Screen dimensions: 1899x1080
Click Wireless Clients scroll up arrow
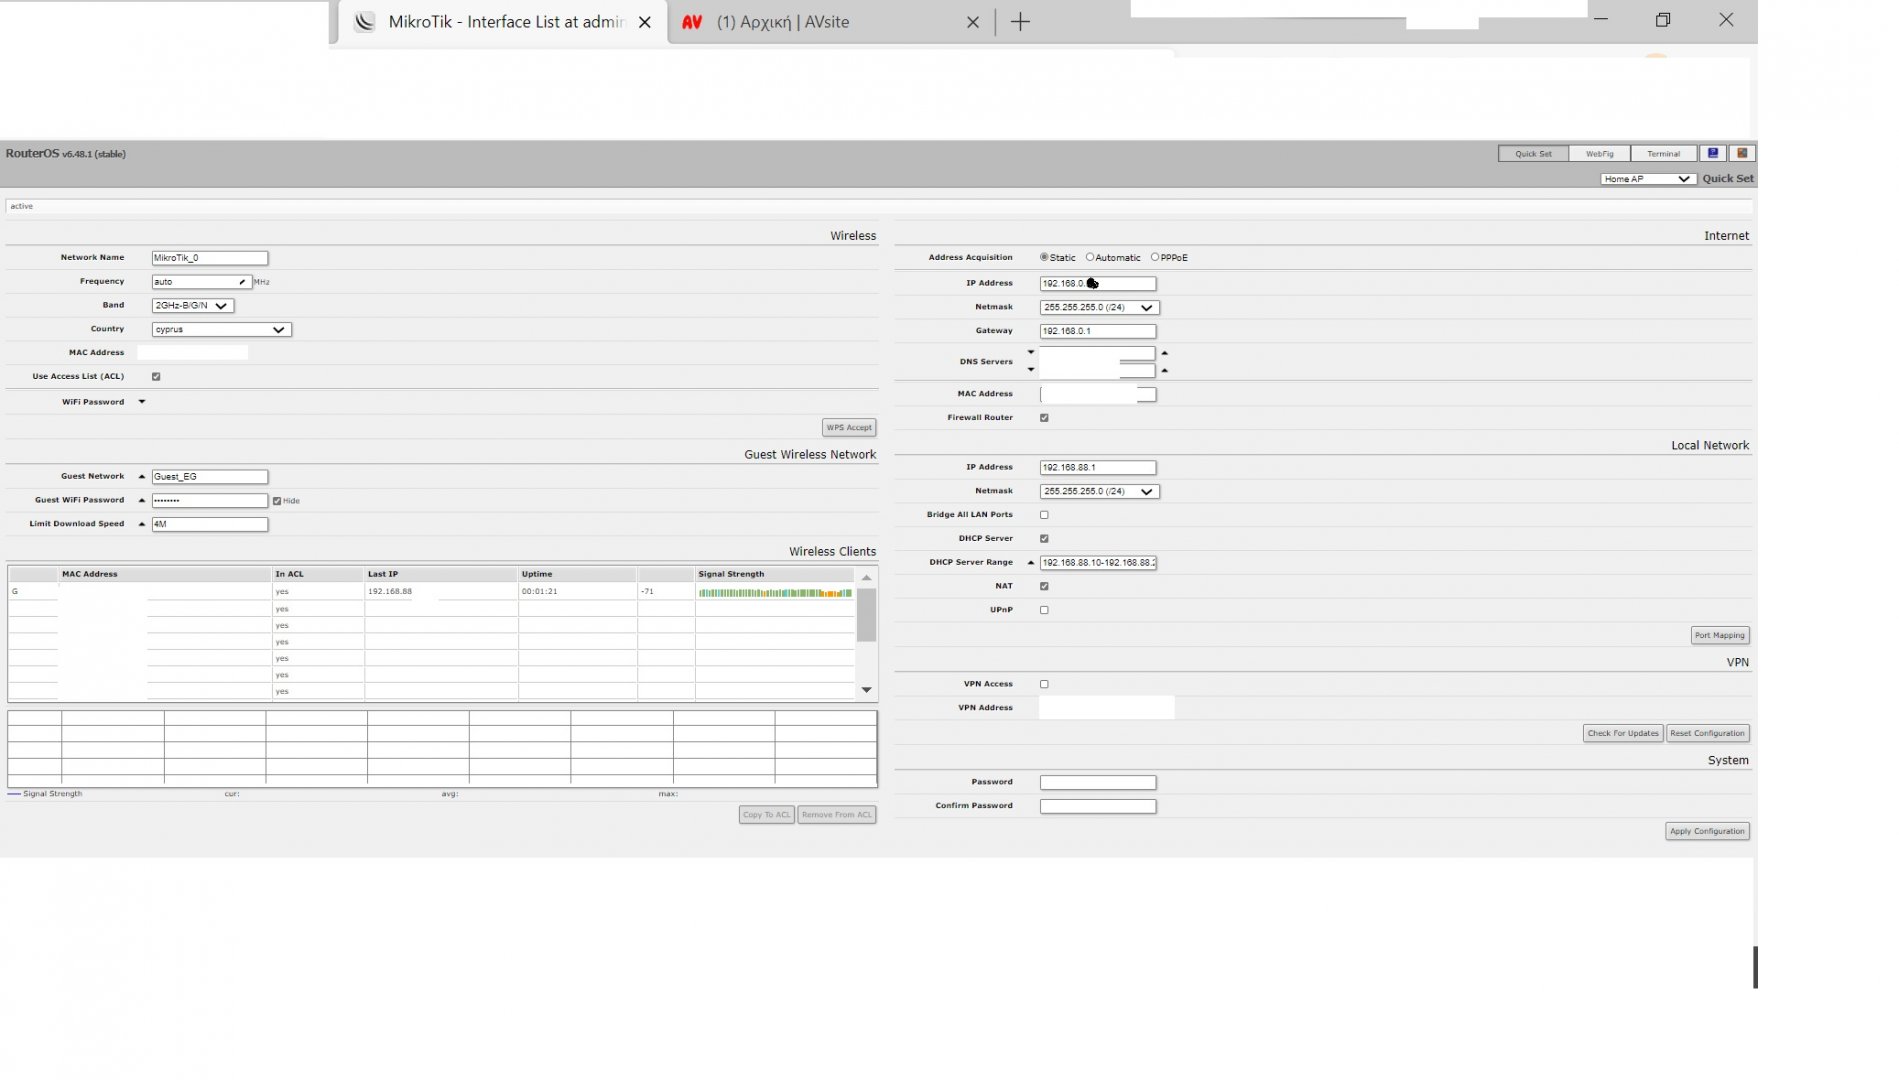click(x=866, y=578)
